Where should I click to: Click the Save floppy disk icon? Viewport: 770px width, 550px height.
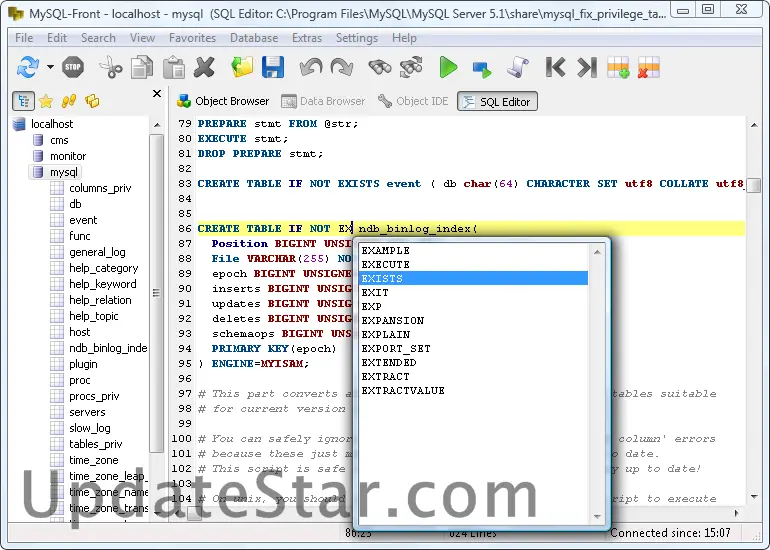click(273, 67)
